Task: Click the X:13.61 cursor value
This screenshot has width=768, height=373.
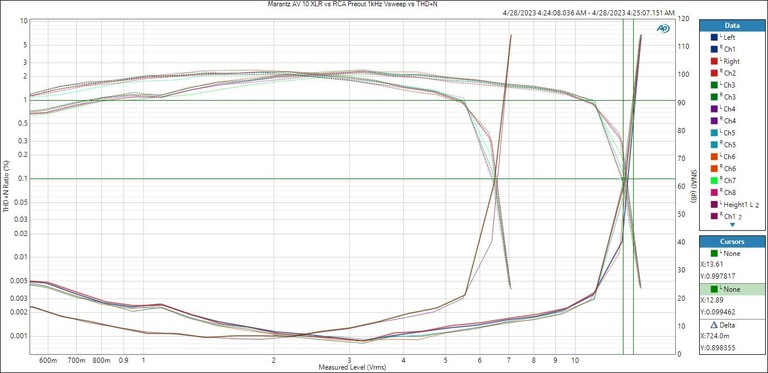Action: [x=713, y=264]
